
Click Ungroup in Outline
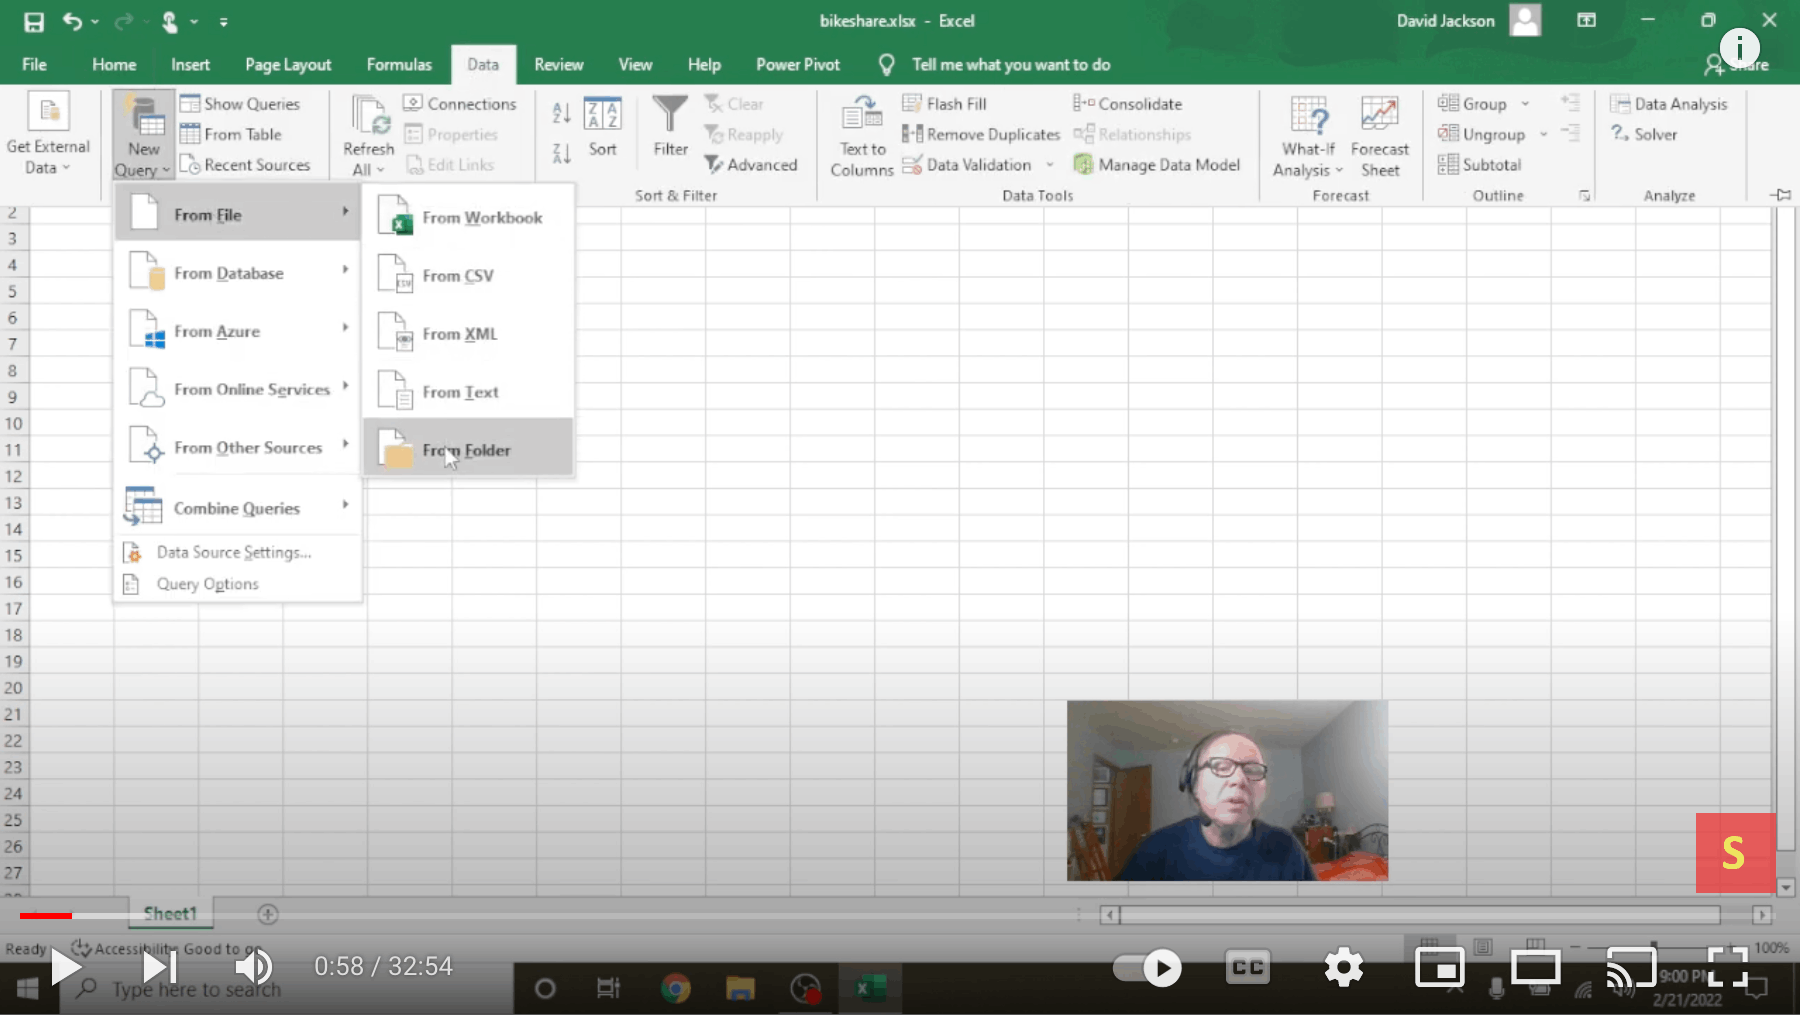(1481, 134)
